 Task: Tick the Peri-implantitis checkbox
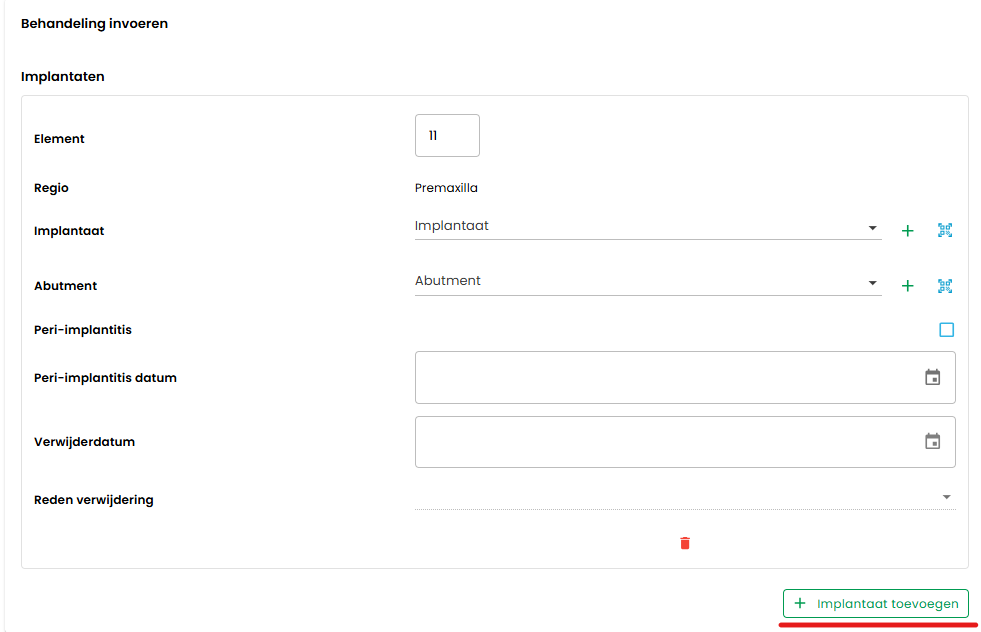tap(947, 330)
